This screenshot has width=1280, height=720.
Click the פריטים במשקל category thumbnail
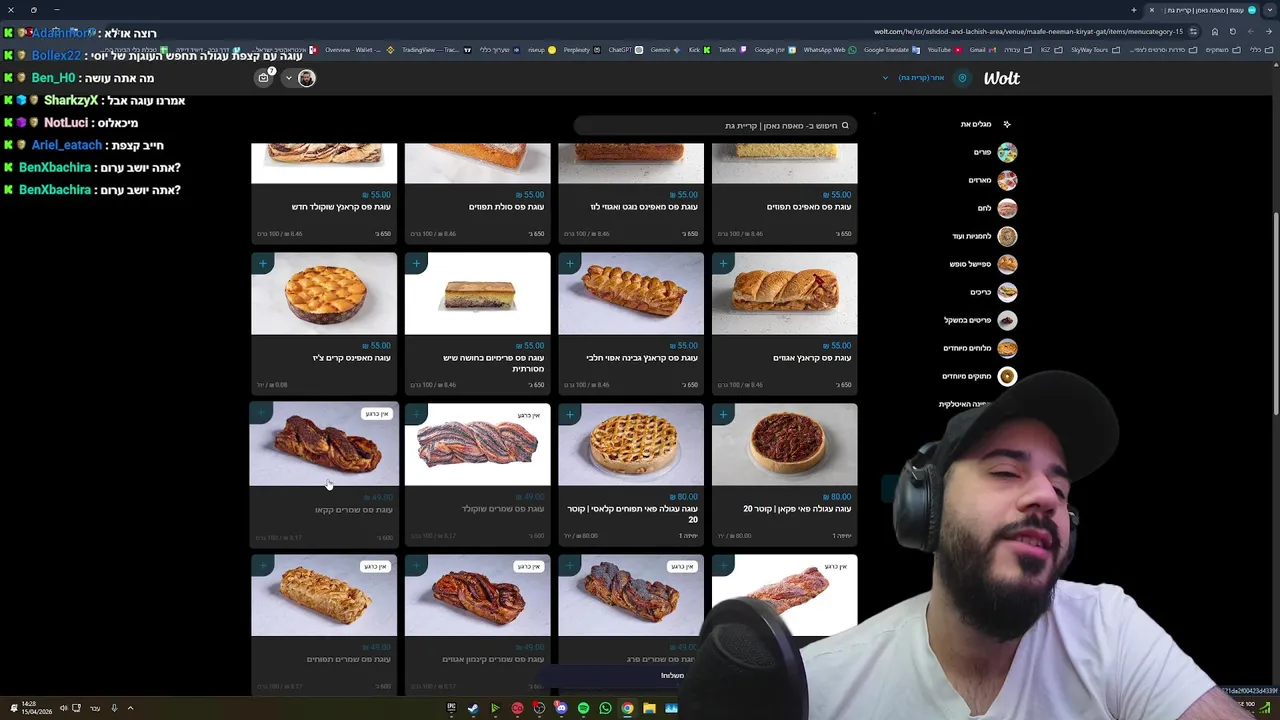pyautogui.click(x=1007, y=320)
